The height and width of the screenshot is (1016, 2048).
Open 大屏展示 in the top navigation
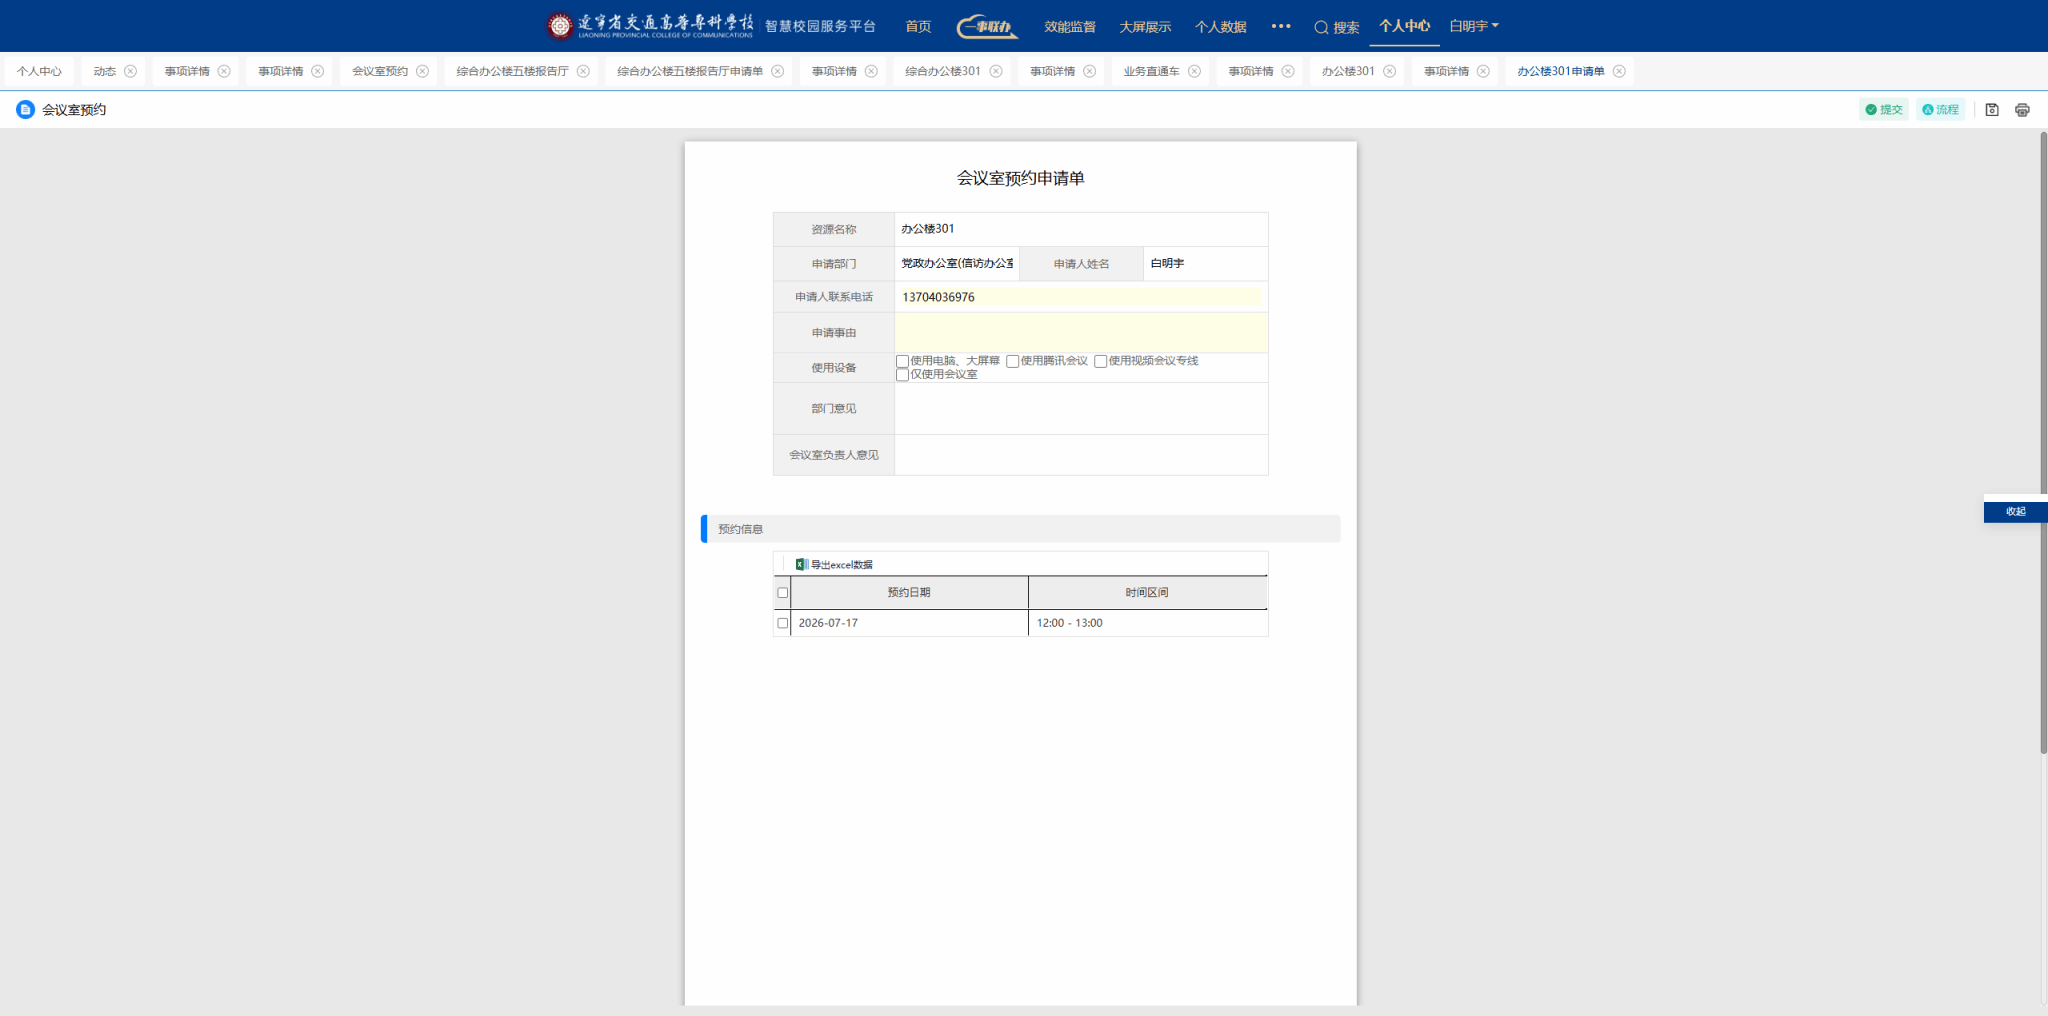click(1145, 27)
